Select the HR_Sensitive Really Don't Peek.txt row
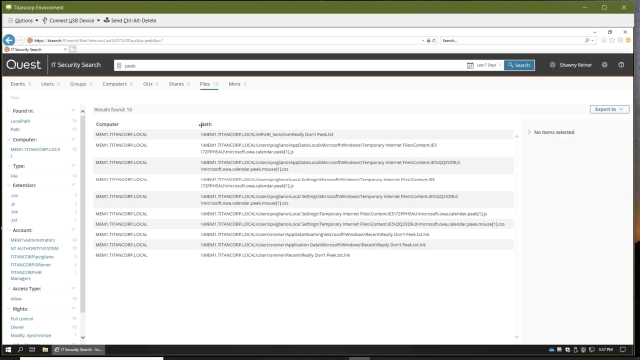The height and width of the screenshot is (360, 640). tap(303, 134)
